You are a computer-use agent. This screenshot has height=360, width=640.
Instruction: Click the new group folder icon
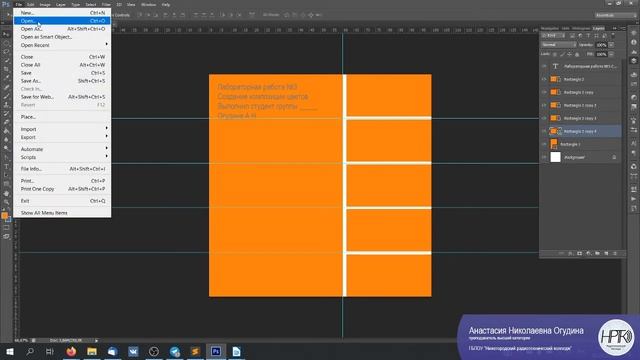[x=597, y=253]
